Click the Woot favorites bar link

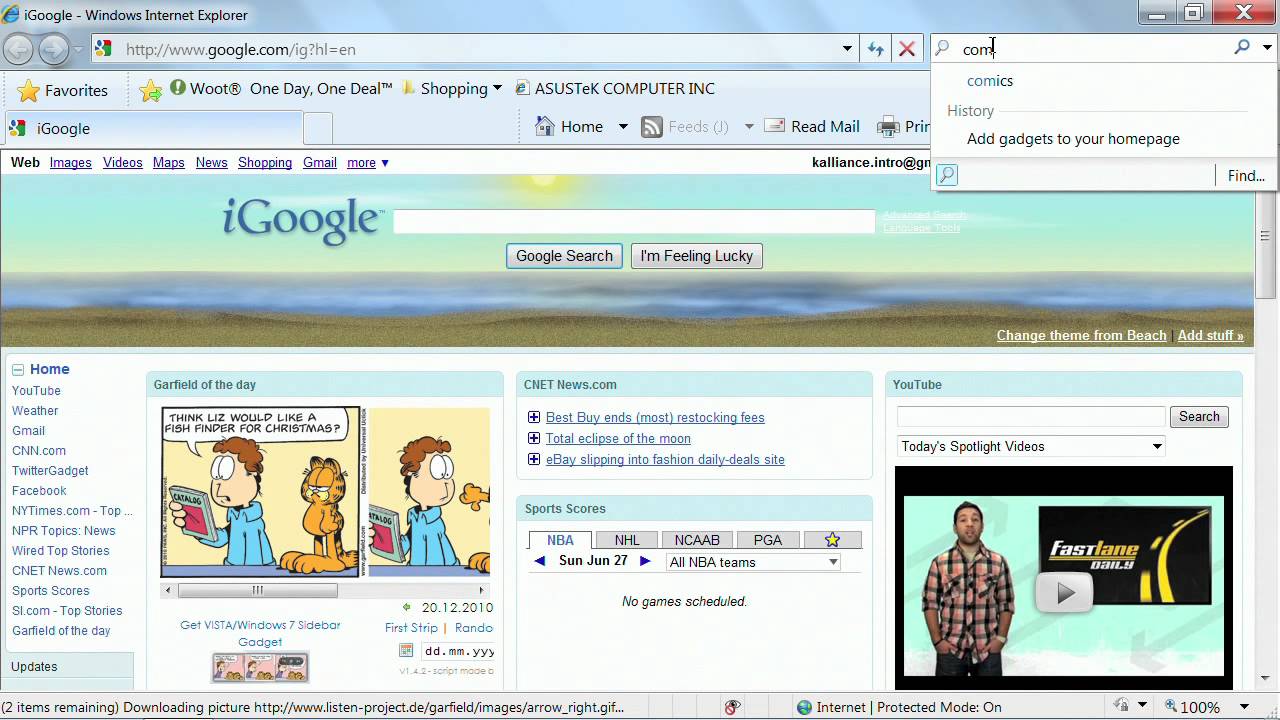[280, 89]
